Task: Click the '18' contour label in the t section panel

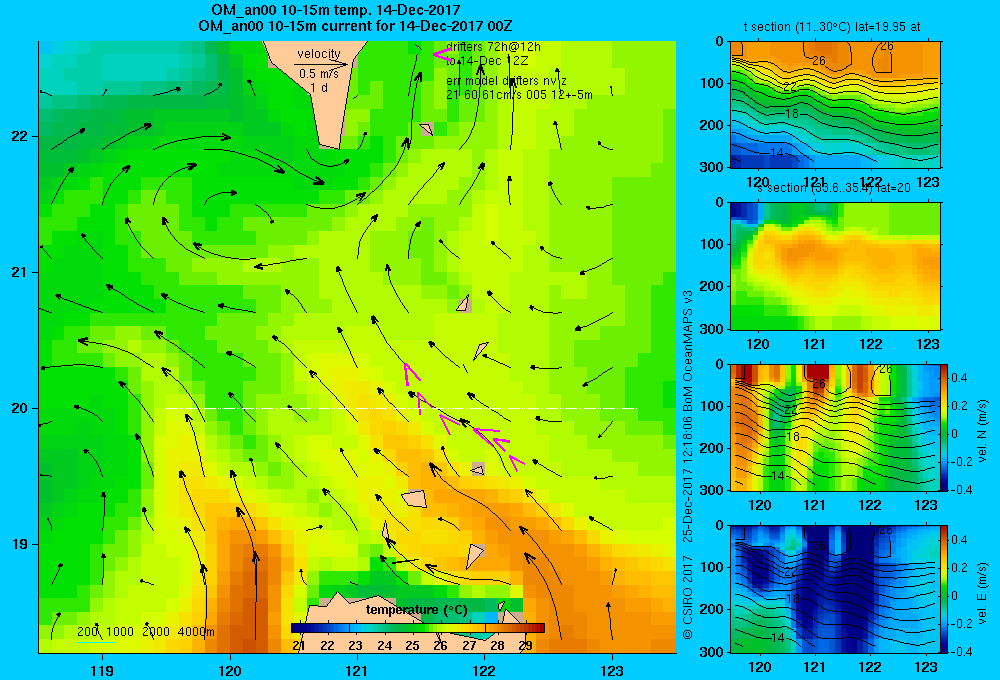Action: click(x=791, y=114)
